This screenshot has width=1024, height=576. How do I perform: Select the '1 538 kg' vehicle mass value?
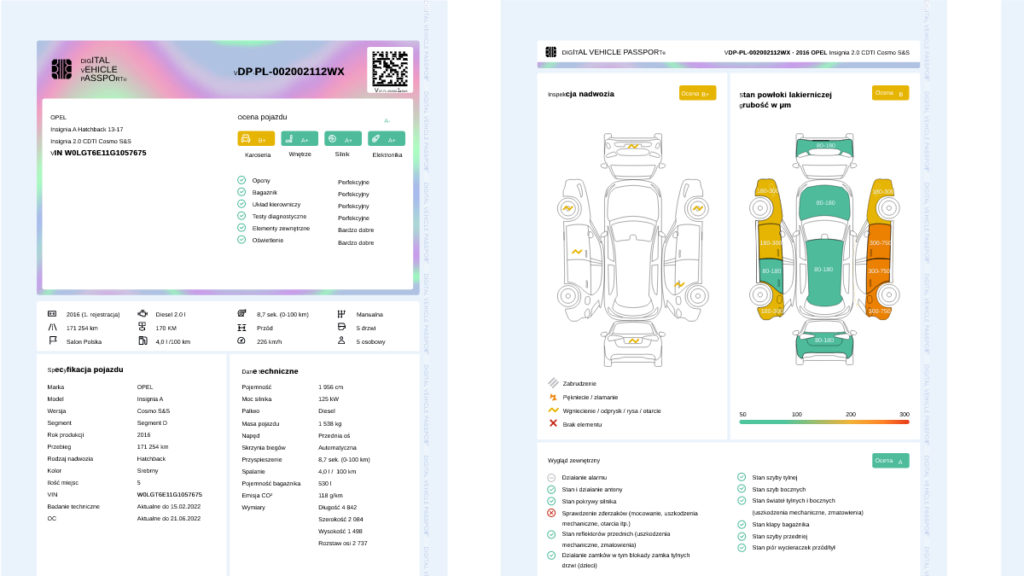[330, 423]
